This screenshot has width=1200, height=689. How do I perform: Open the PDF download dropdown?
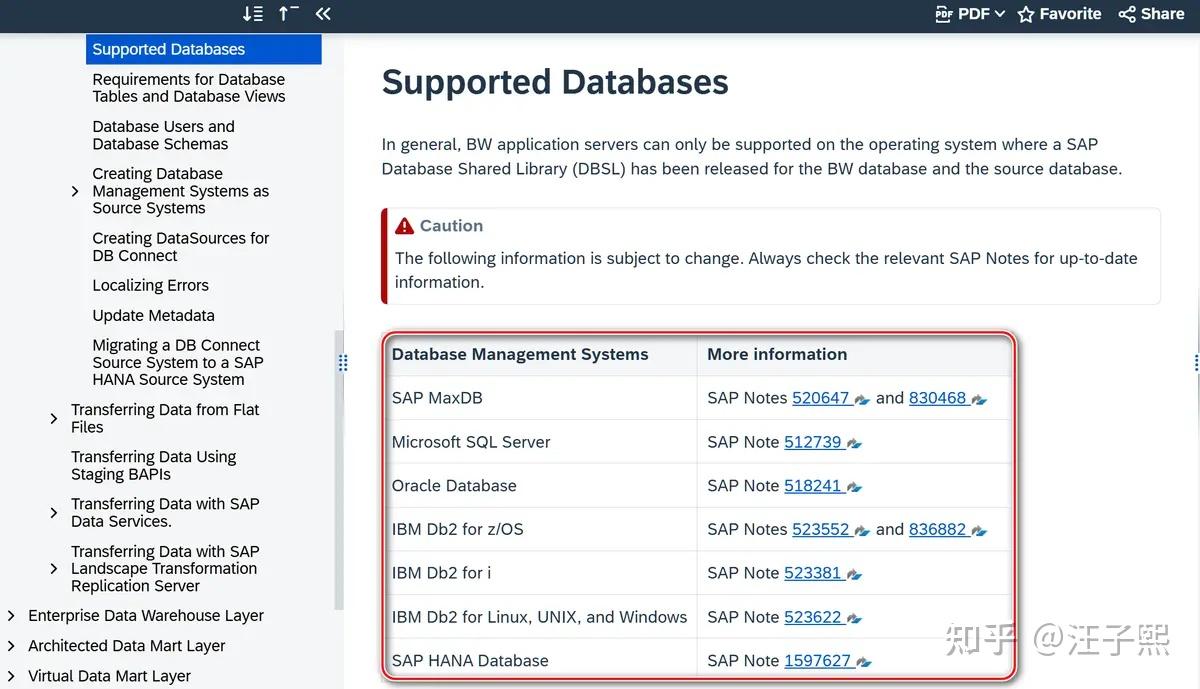(x=970, y=14)
